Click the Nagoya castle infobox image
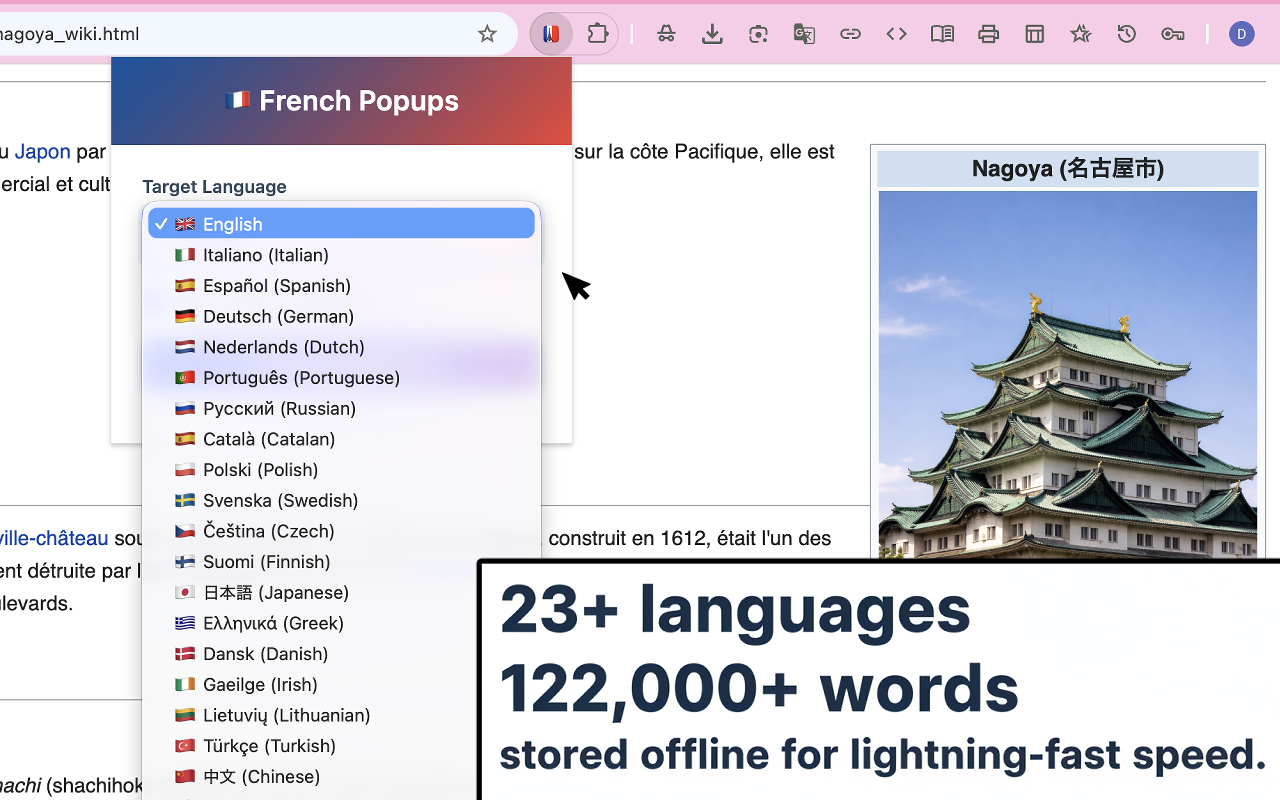 [x=1068, y=375]
